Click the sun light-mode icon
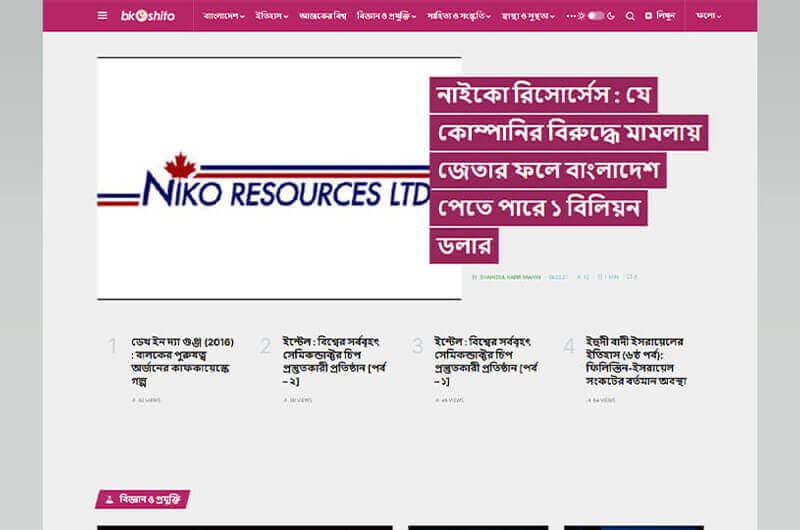The image size is (800, 530). [581, 16]
